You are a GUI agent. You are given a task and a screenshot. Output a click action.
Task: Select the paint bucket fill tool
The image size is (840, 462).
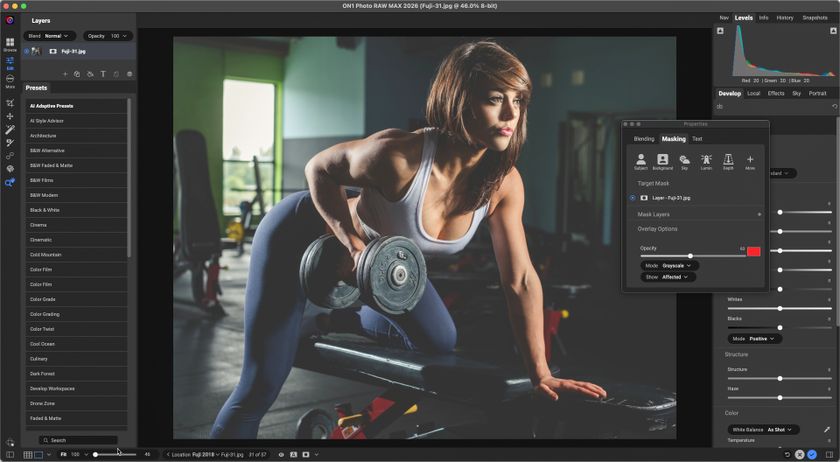[10, 169]
